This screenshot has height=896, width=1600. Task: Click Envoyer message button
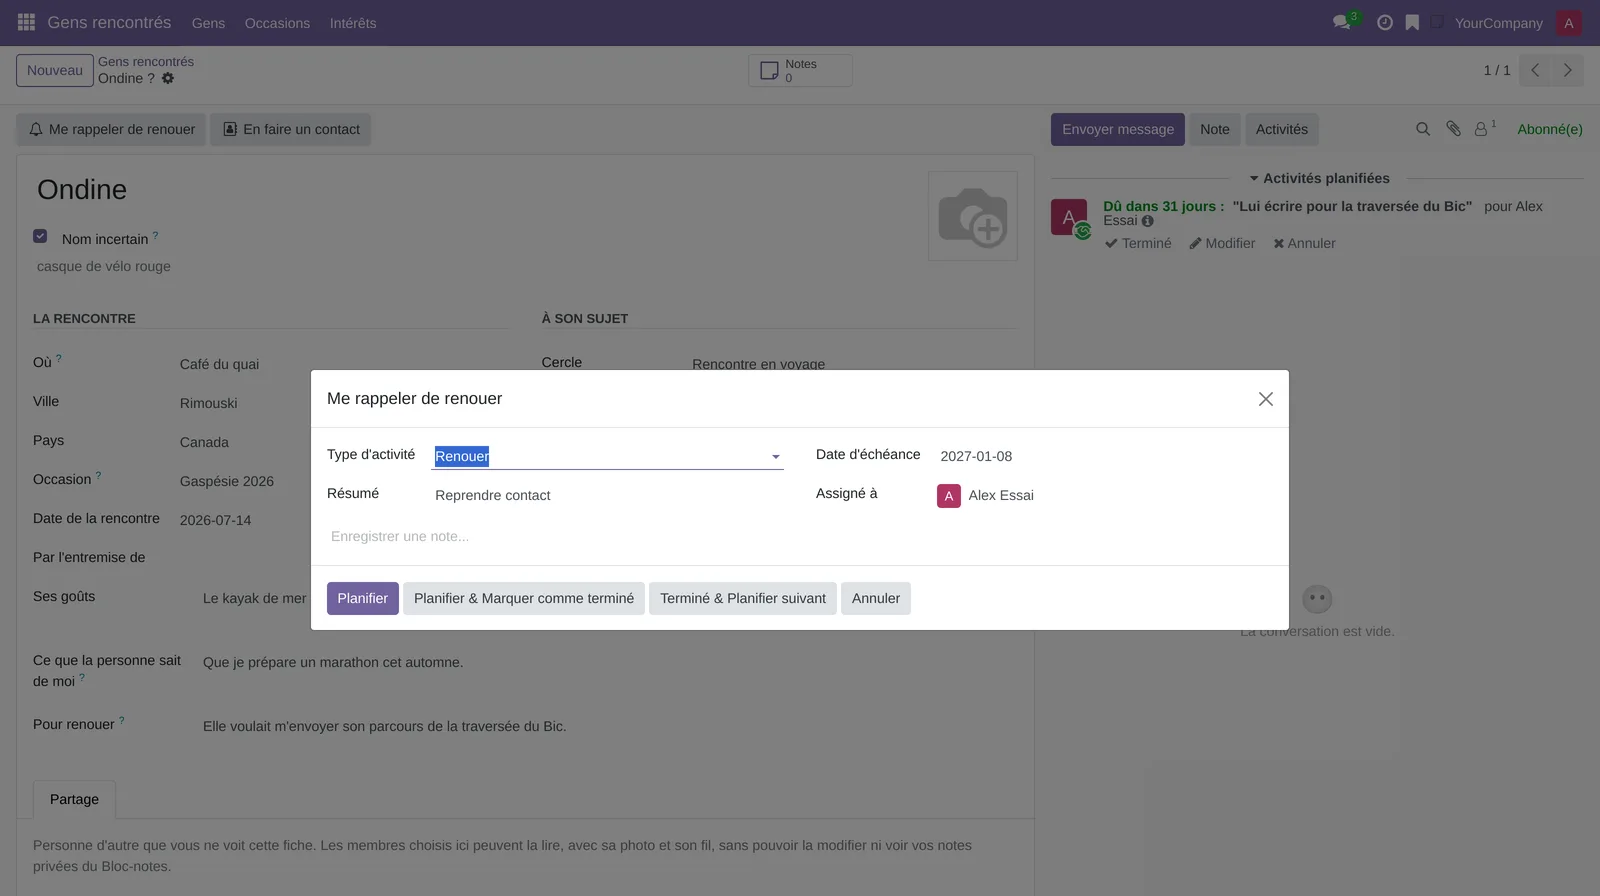pos(1118,129)
